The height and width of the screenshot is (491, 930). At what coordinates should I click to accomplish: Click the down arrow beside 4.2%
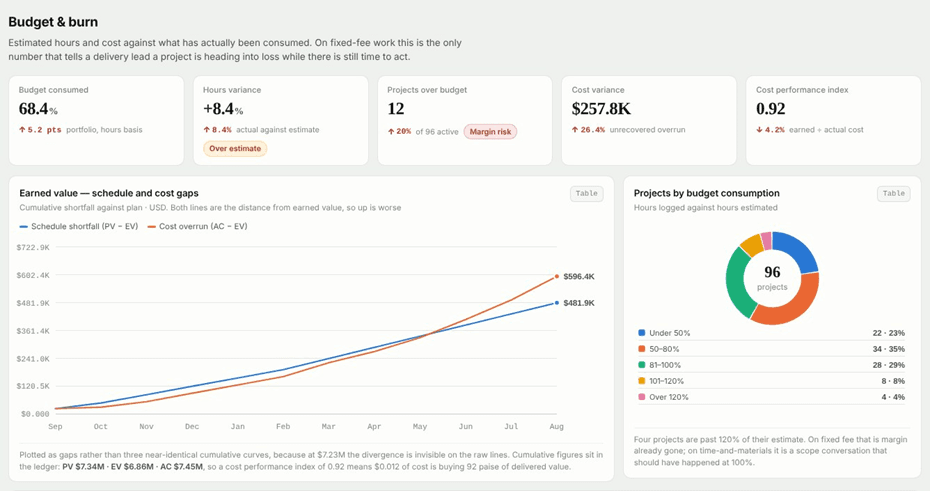tap(759, 130)
